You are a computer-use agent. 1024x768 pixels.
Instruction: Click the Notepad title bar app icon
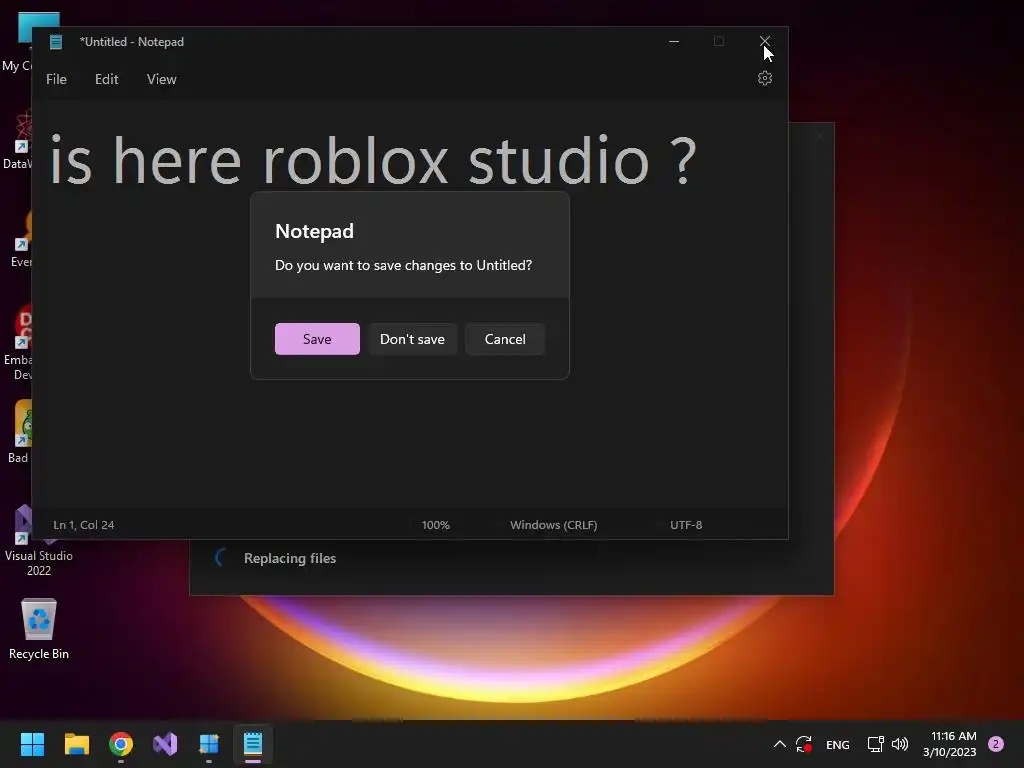[x=56, y=42]
